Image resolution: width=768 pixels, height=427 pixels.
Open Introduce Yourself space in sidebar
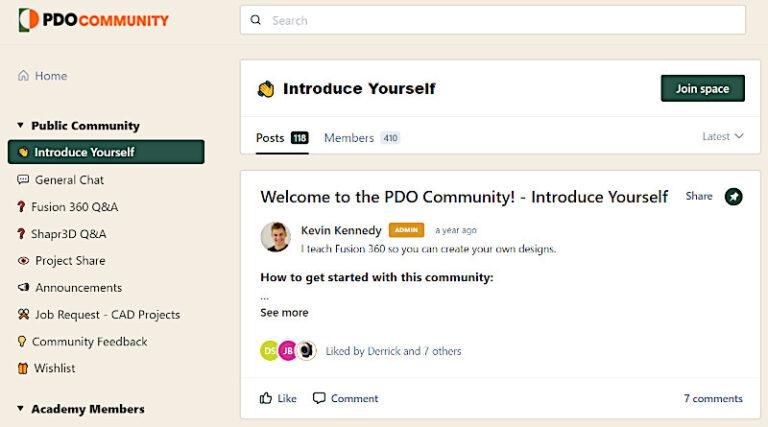106,152
